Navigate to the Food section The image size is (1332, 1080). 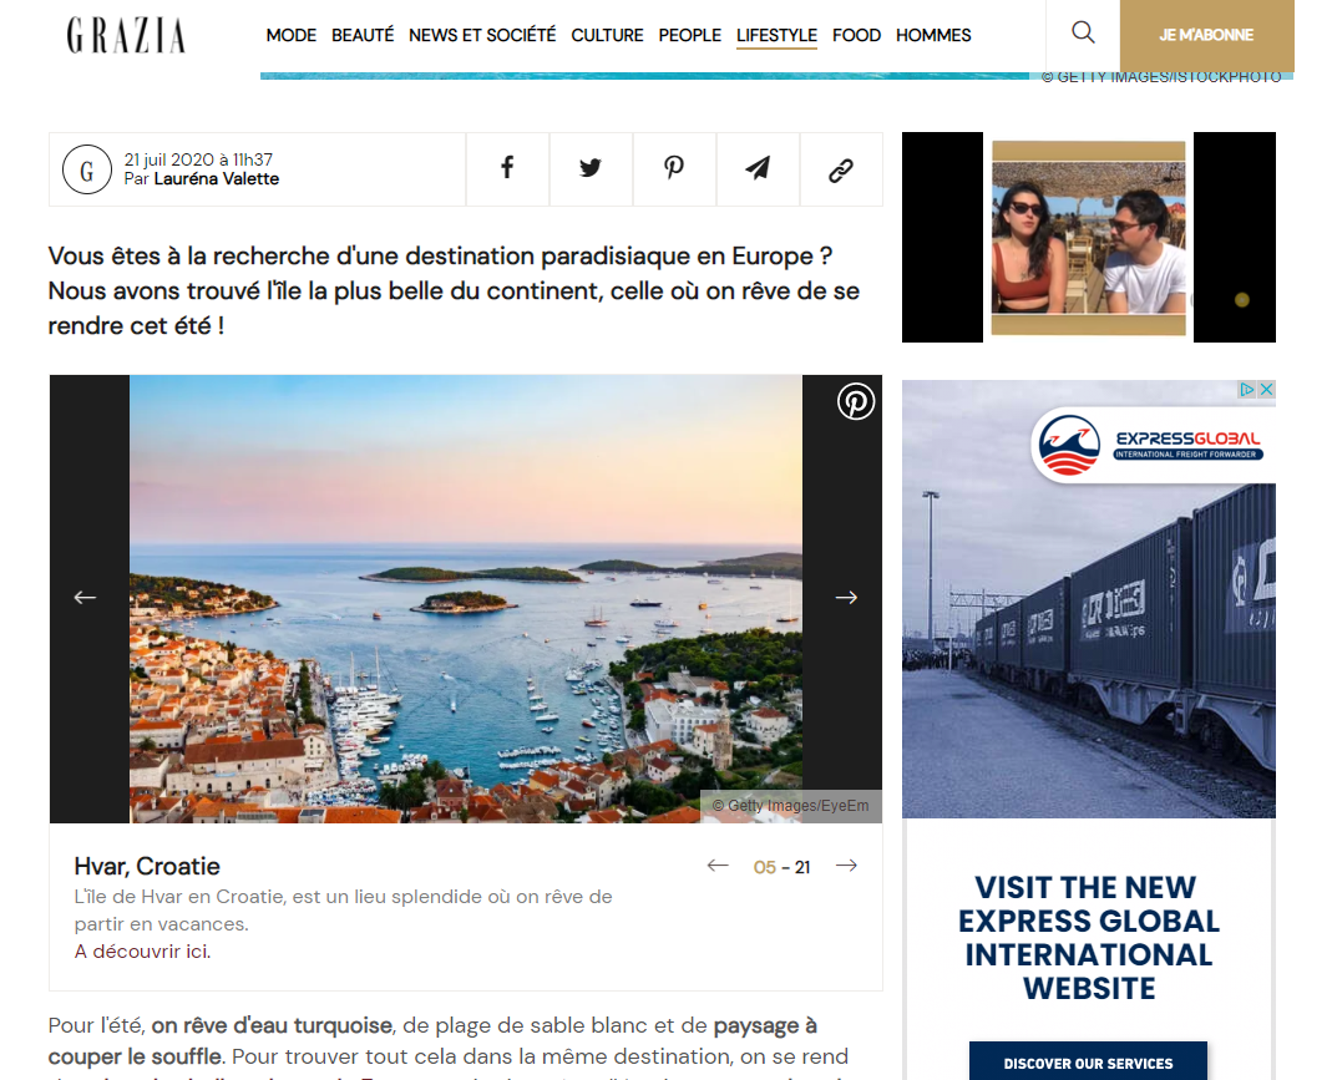click(856, 35)
